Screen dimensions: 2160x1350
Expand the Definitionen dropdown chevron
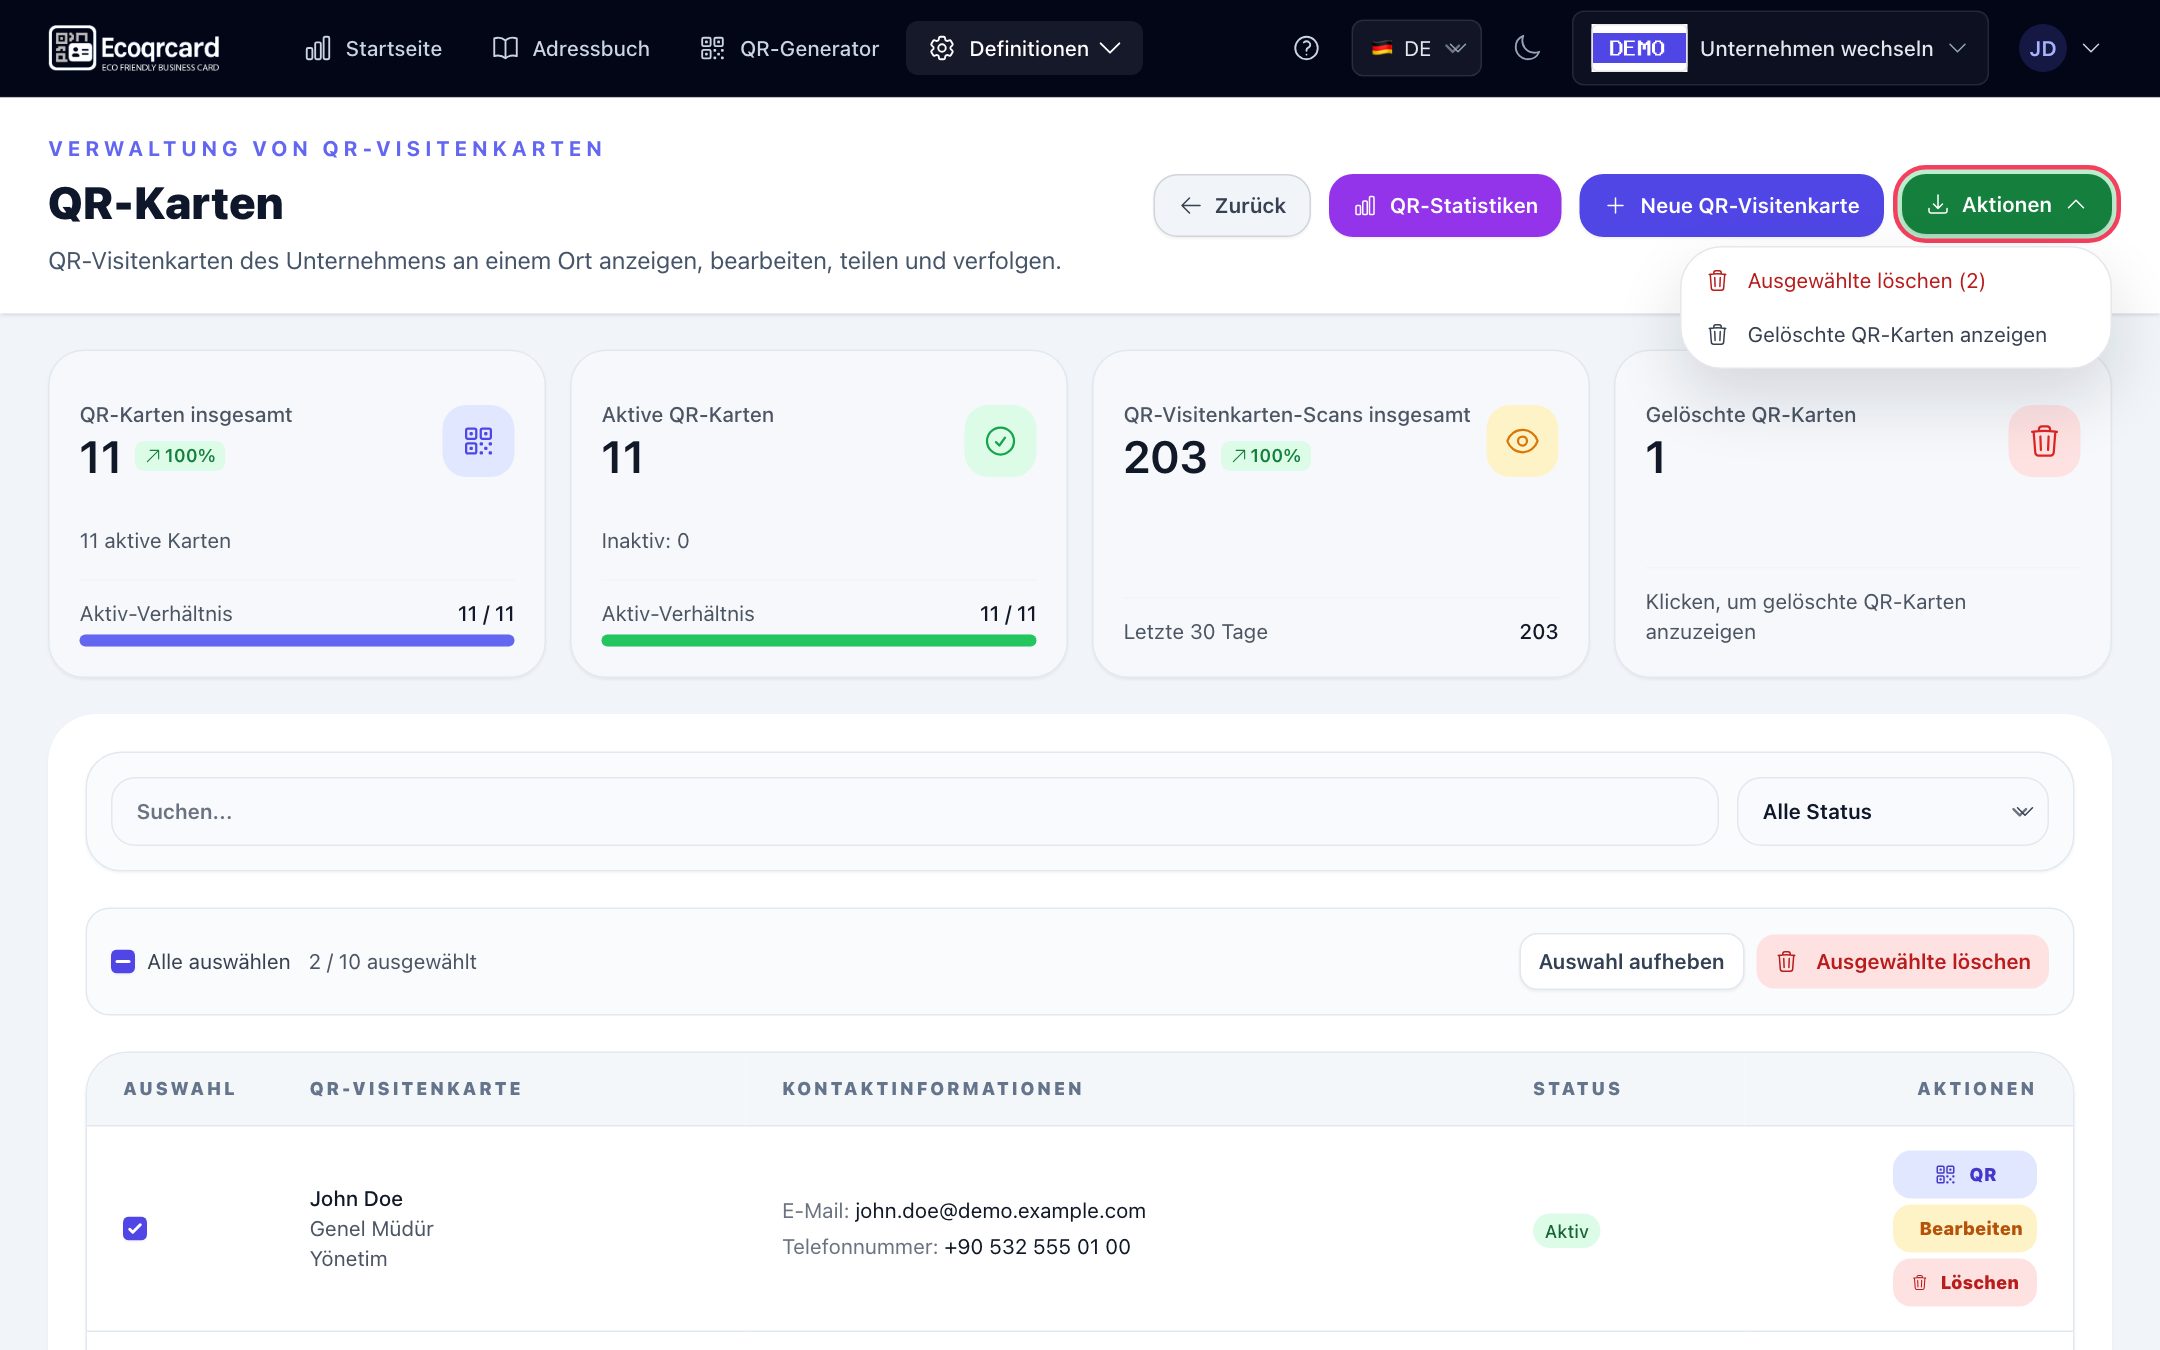1110,48
